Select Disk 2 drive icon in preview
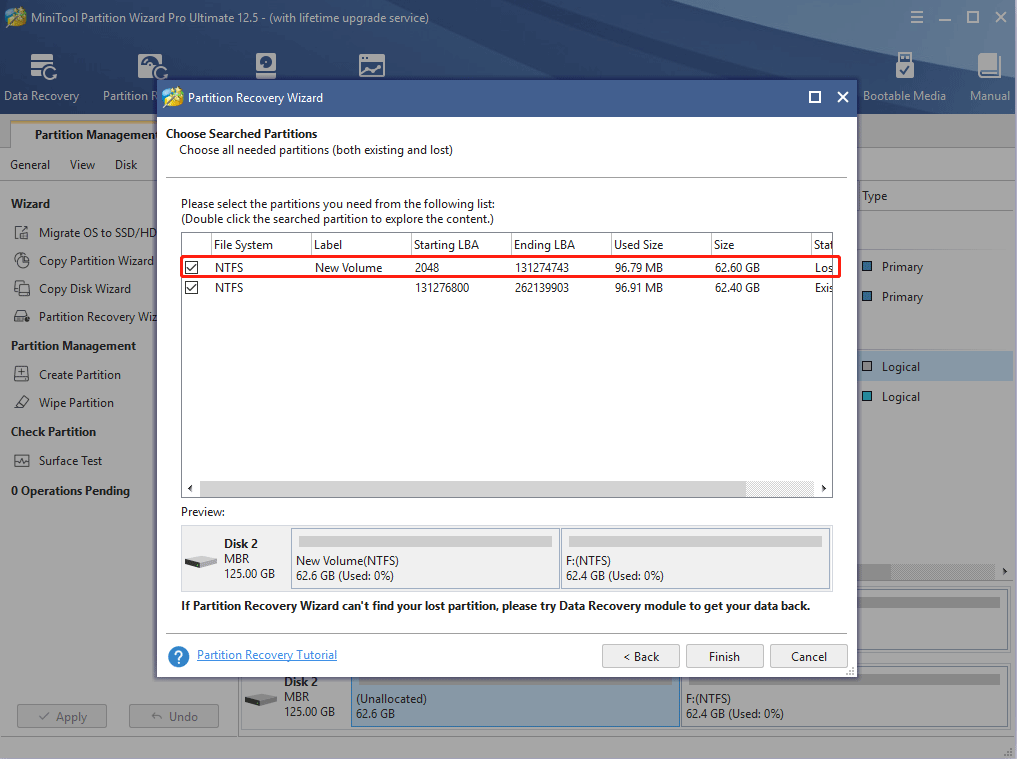The height and width of the screenshot is (759, 1017). (201, 561)
